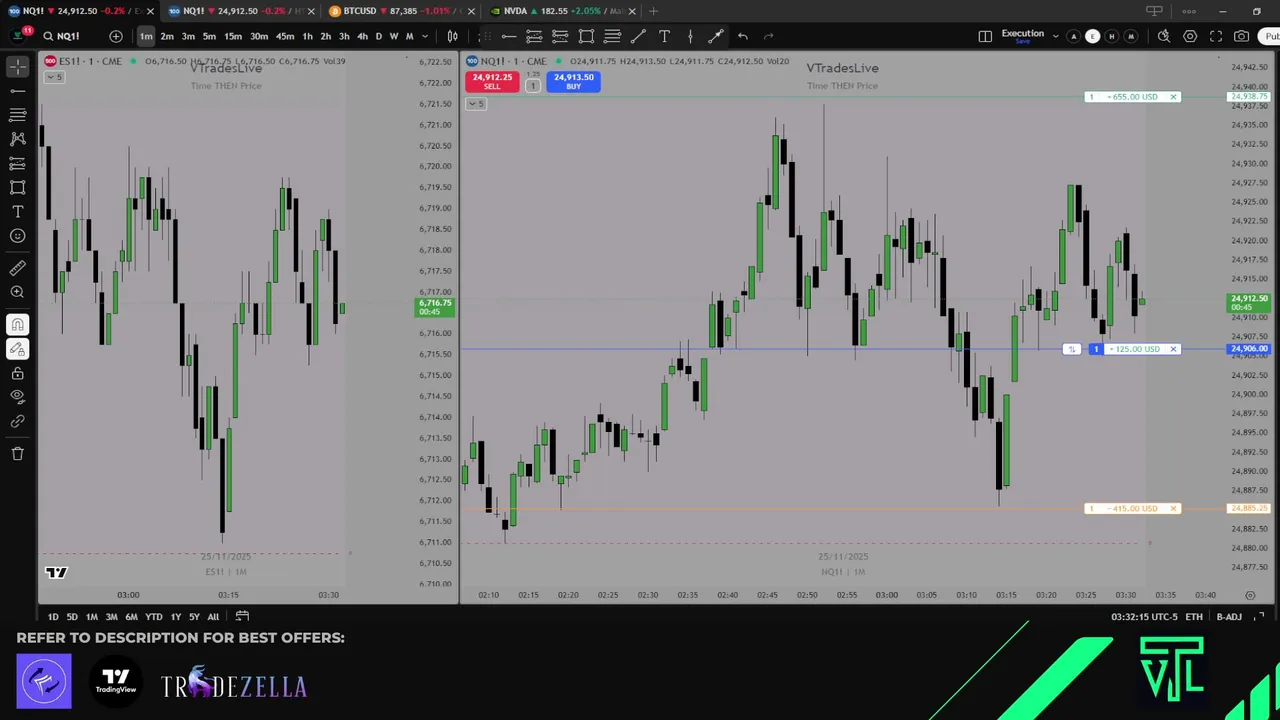Open a new tab with plus button
The height and width of the screenshot is (720, 1280).
tap(653, 11)
